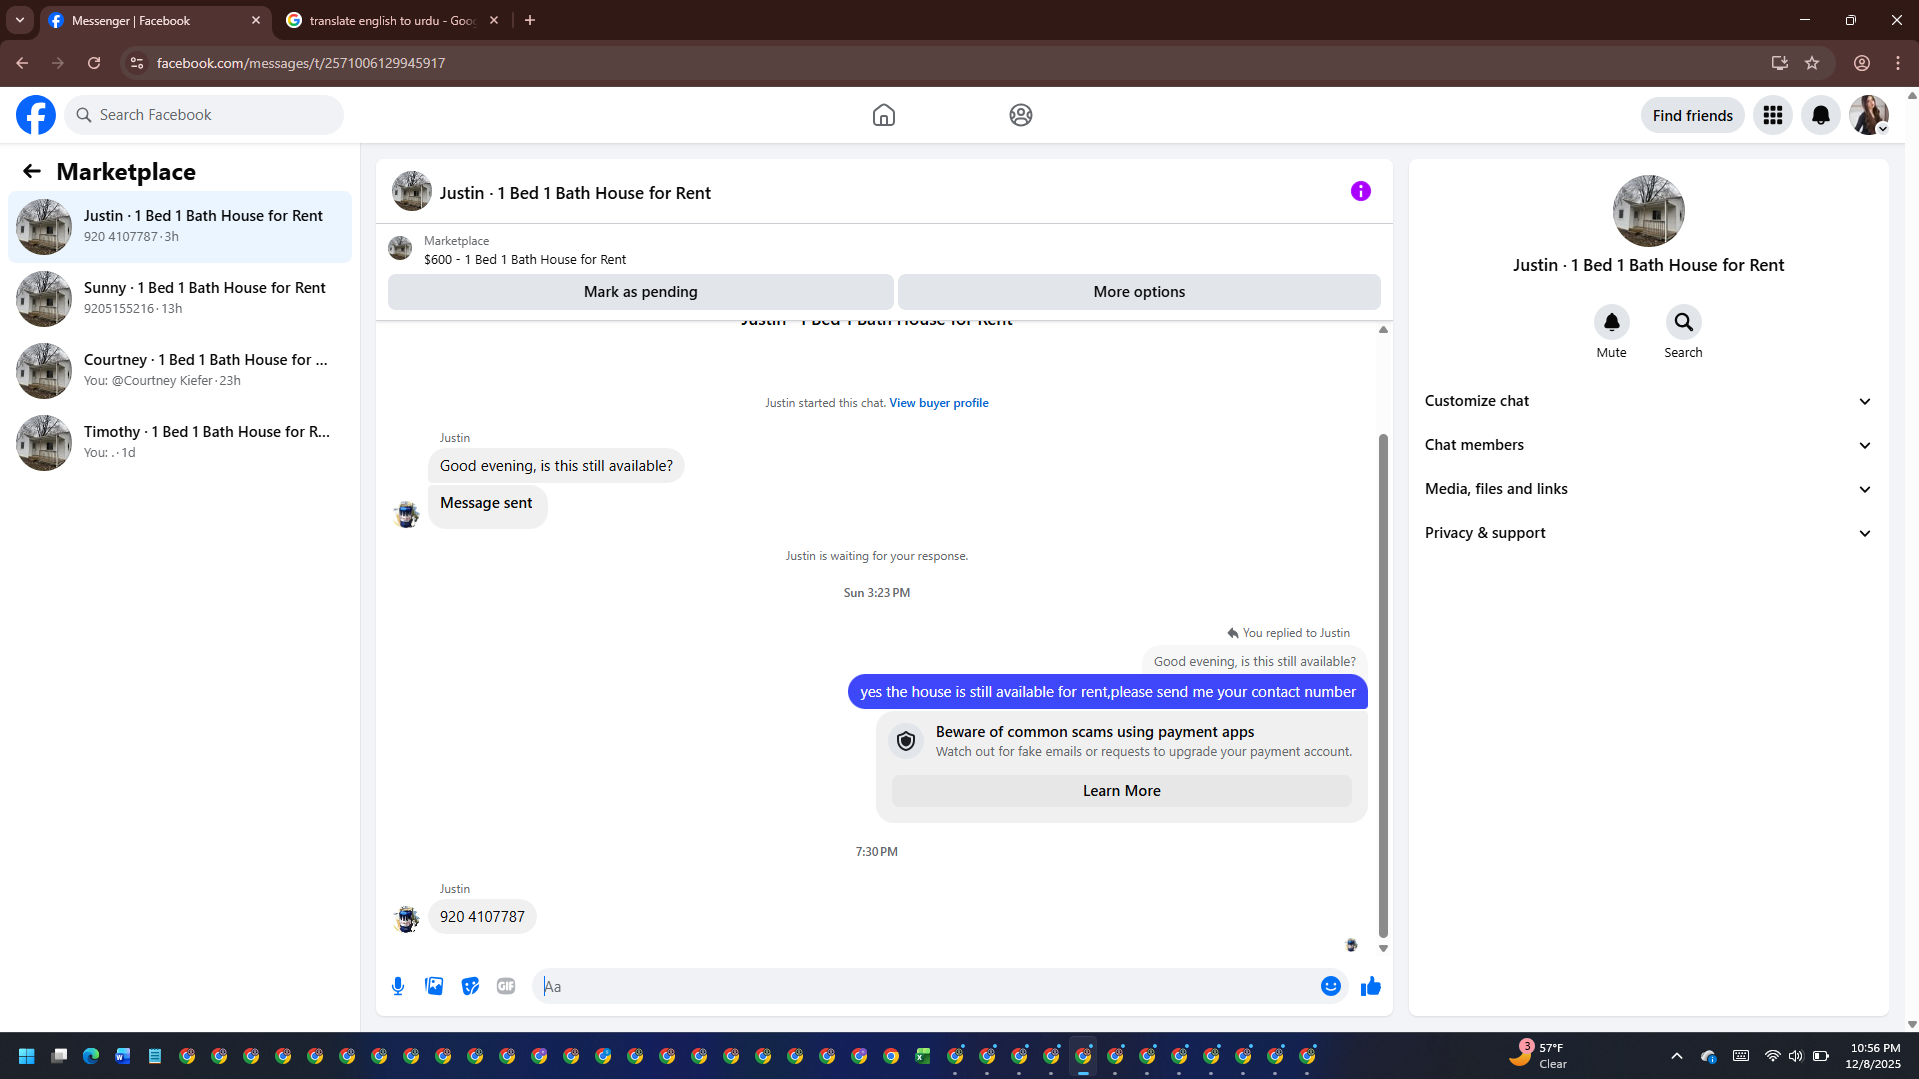The height and width of the screenshot is (1079, 1919).
Task: Open the View buyer profile link
Action: point(938,403)
